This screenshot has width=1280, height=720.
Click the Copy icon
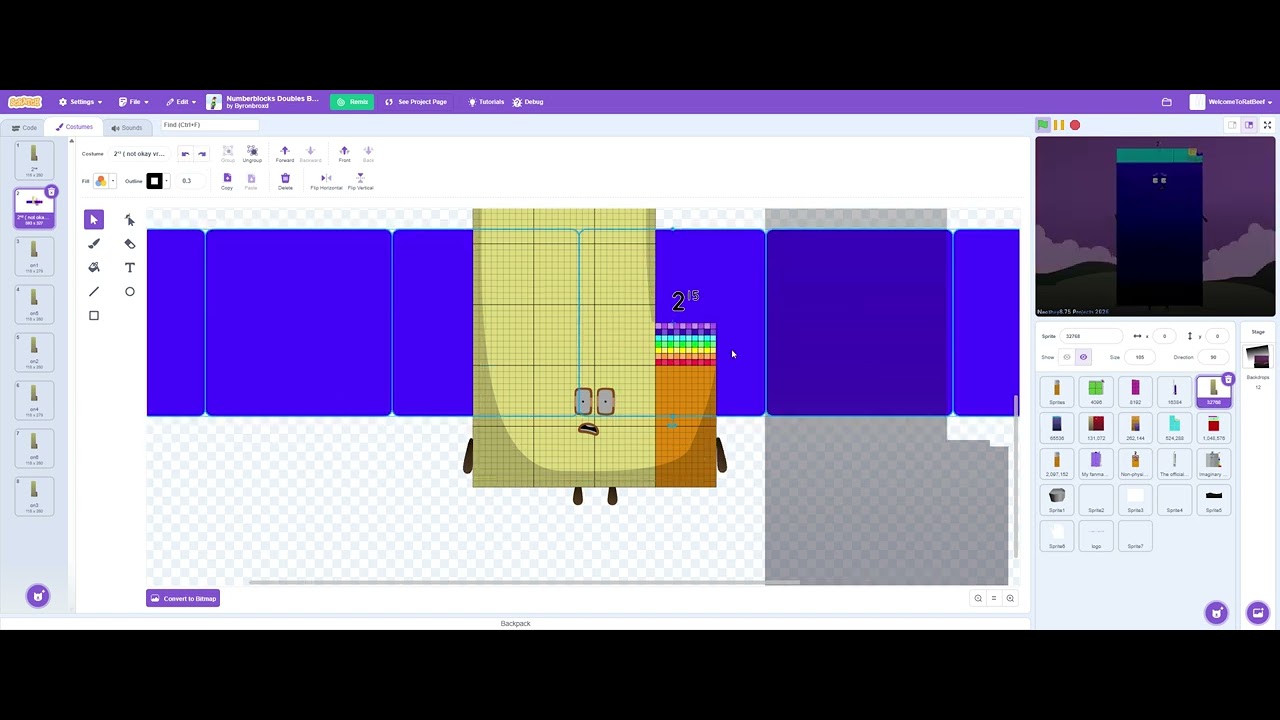pyautogui.click(x=227, y=182)
